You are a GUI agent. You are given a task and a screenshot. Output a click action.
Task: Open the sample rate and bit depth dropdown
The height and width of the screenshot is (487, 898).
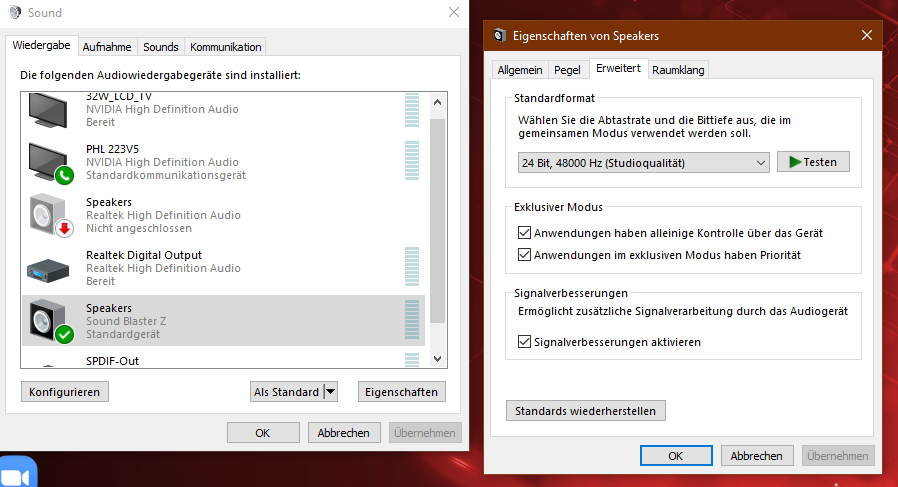point(643,163)
